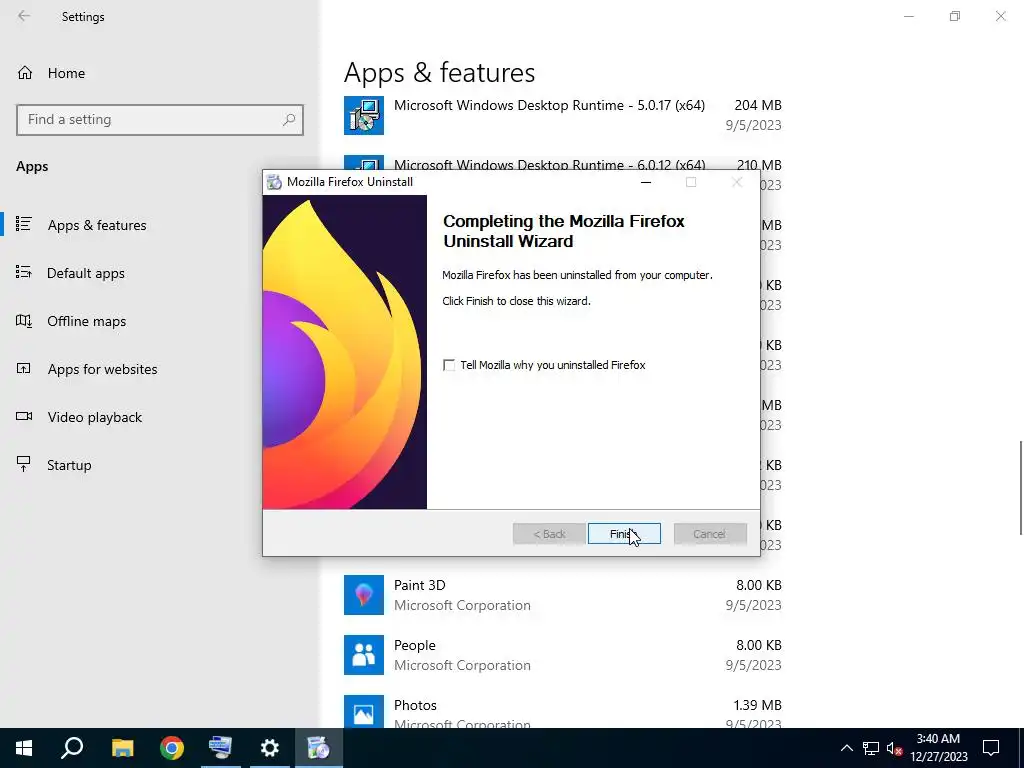1024x768 pixels.
Task: Select the Photos app entry
Action: pos(562,712)
